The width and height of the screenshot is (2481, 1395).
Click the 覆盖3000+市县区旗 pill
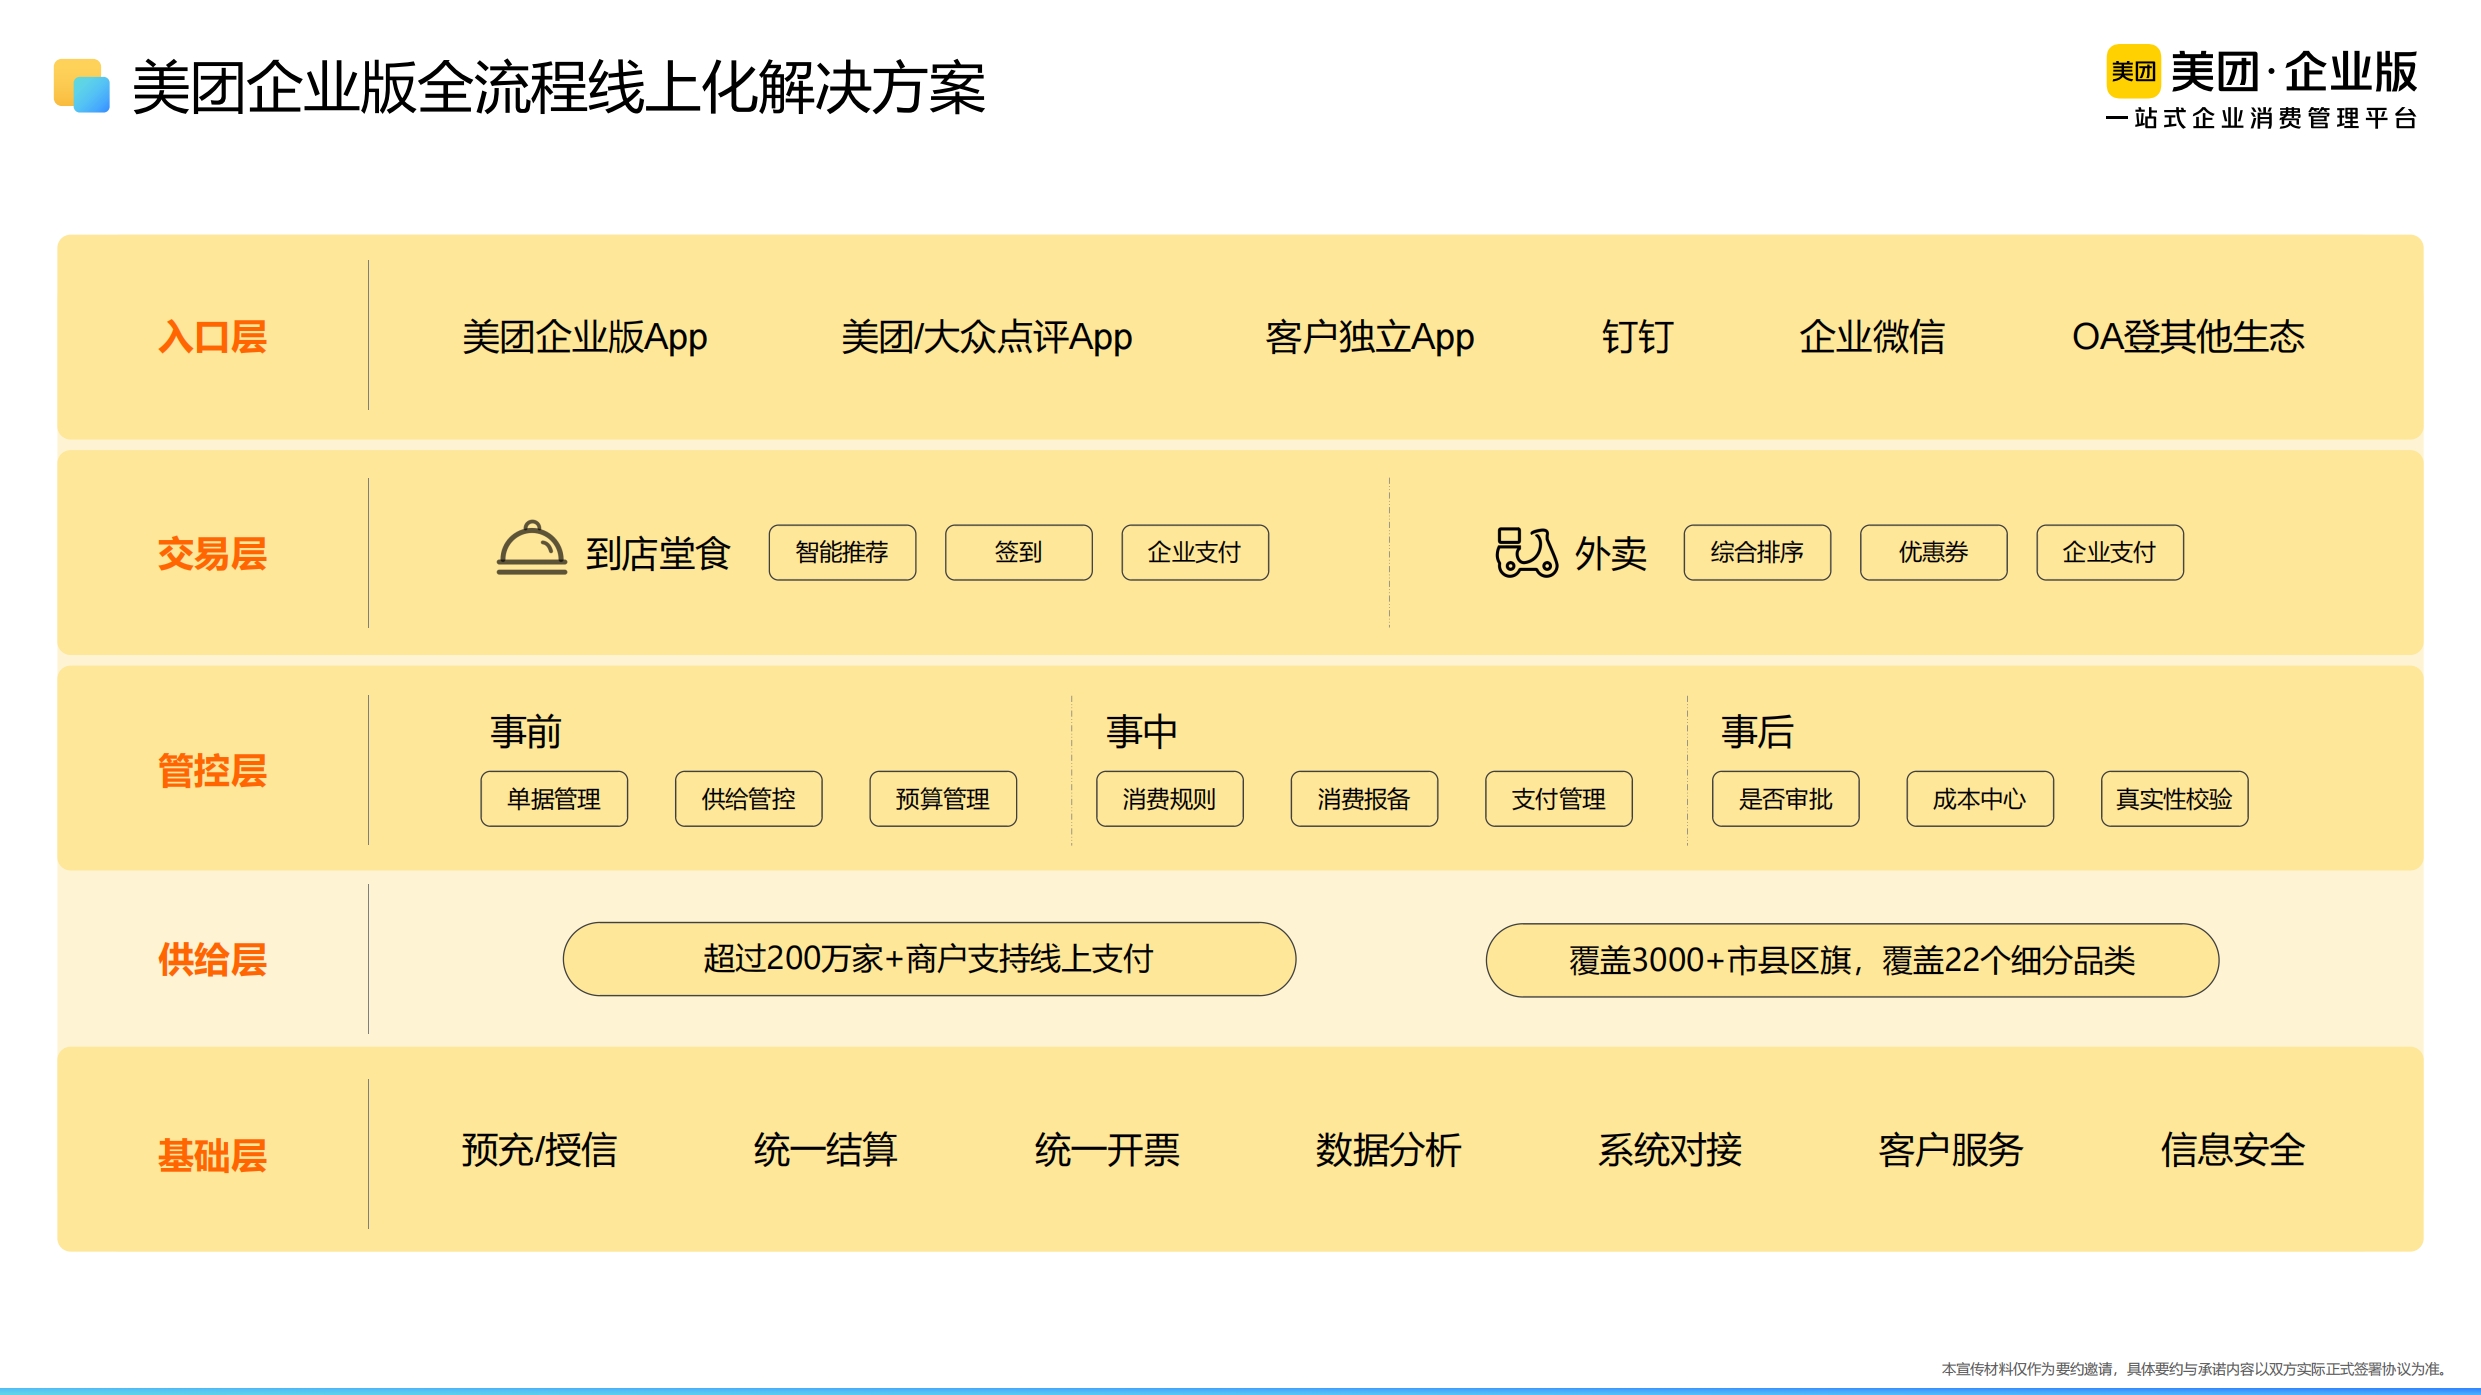coord(1852,960)
